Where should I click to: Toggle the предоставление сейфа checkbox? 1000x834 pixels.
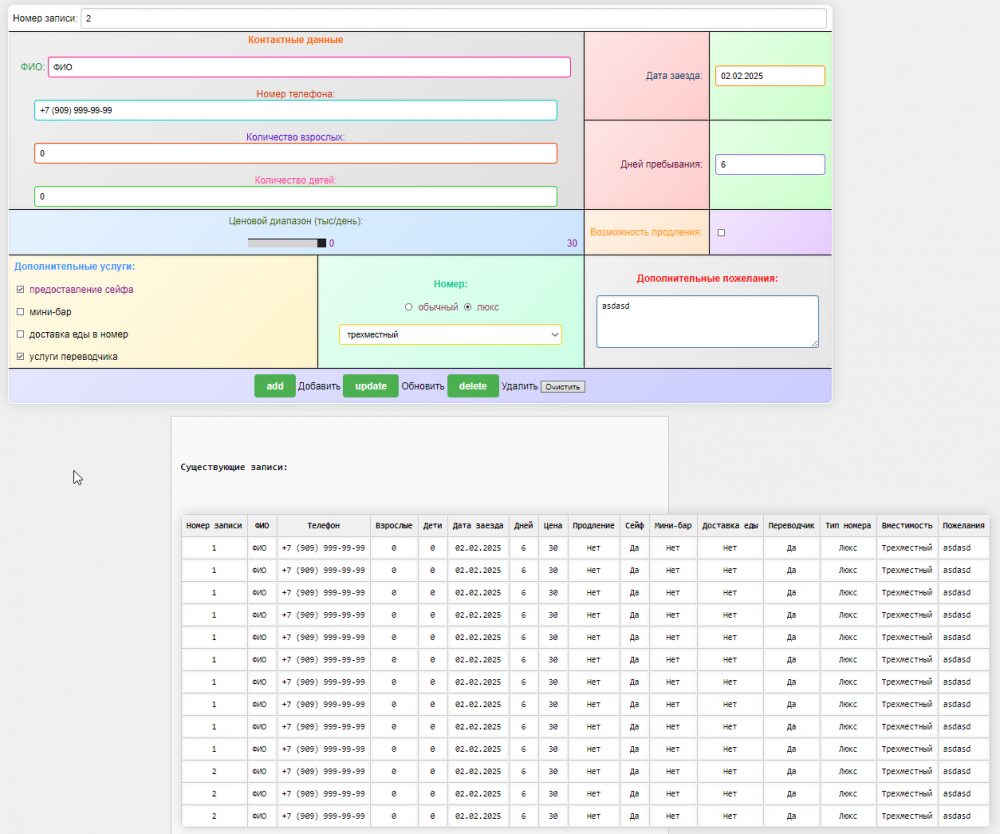click(21, 289)
